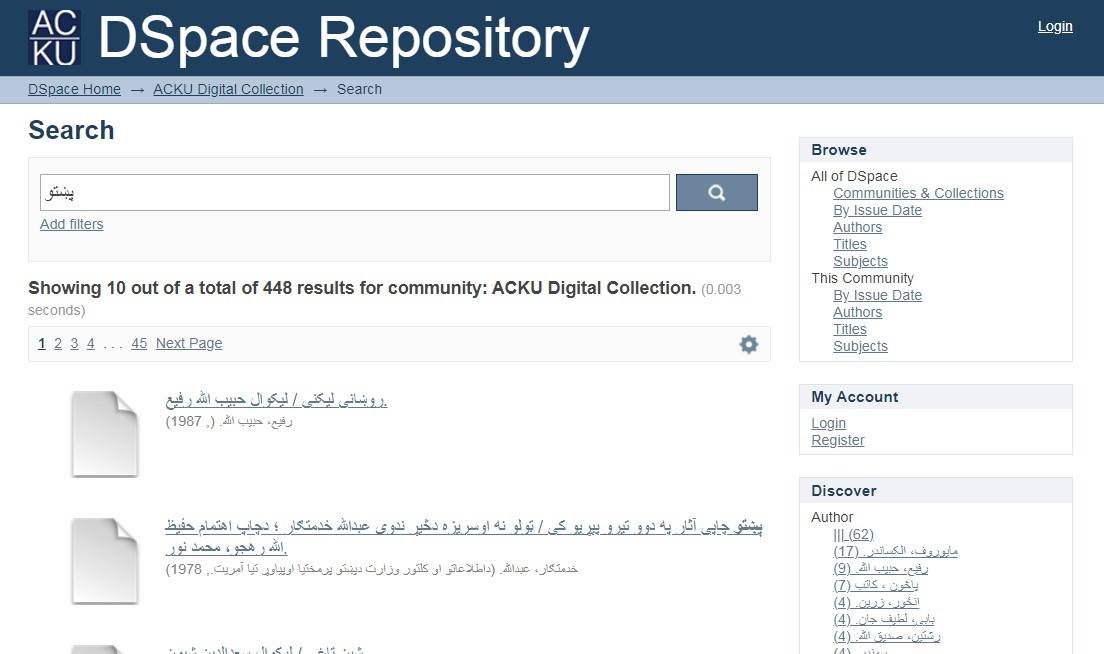Click Login under My Account sidebar
Viewport: 1104px width, 654px height.
pos(828,423)
